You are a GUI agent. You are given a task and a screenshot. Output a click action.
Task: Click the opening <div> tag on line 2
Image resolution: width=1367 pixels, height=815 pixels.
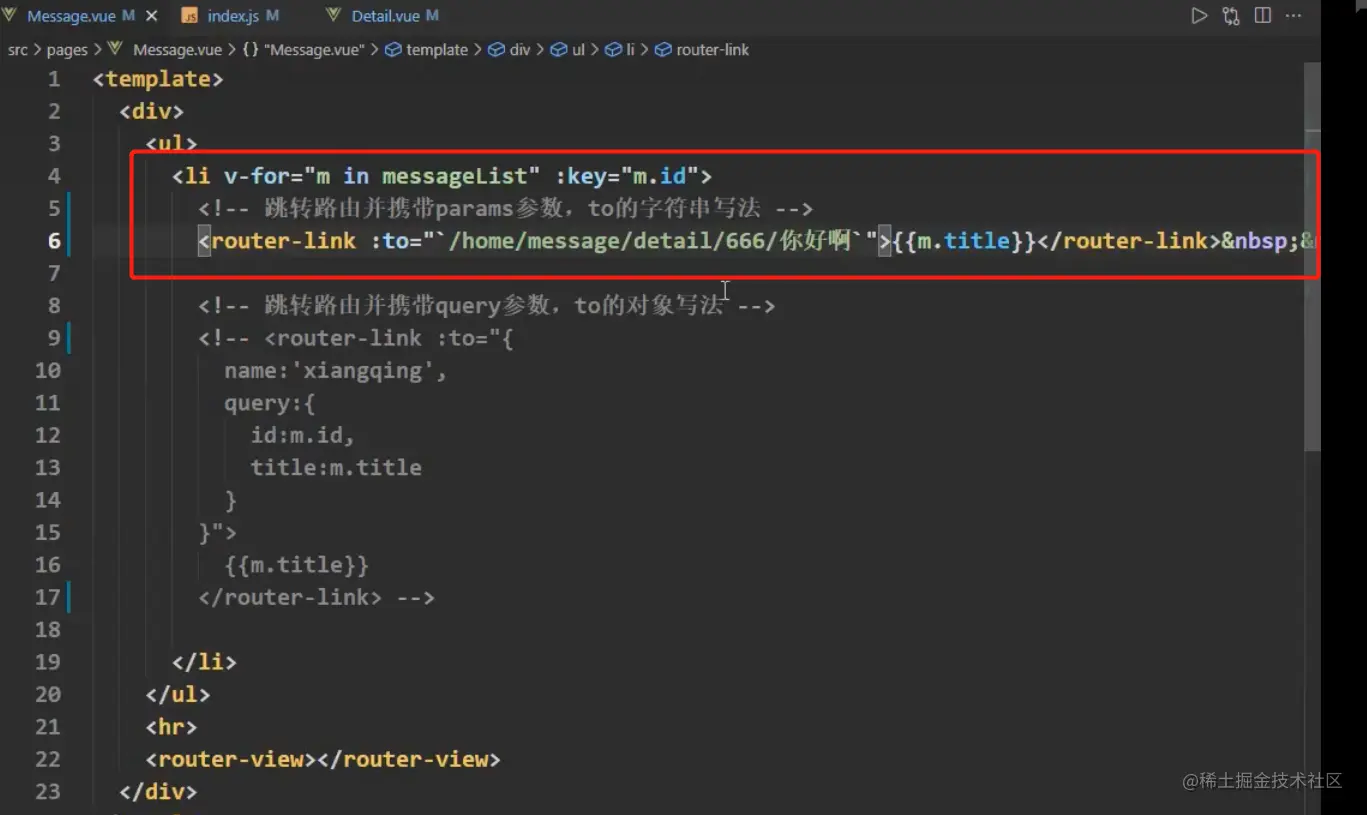(x=151, y=111)
